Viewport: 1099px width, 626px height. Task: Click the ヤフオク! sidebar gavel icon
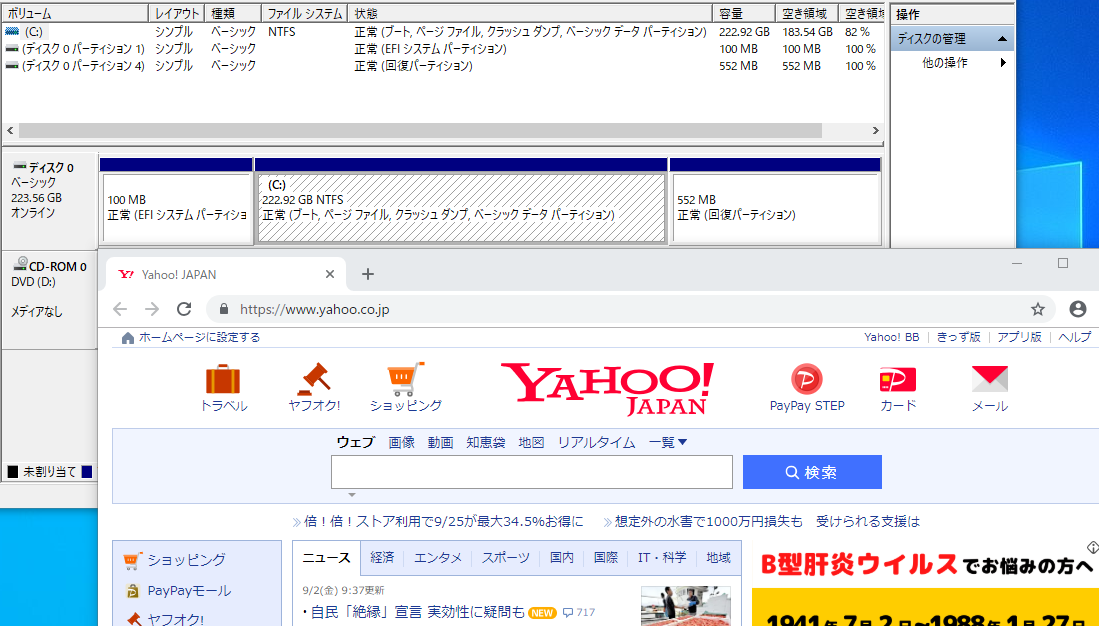pyautogui.click(x=133, y=619)
